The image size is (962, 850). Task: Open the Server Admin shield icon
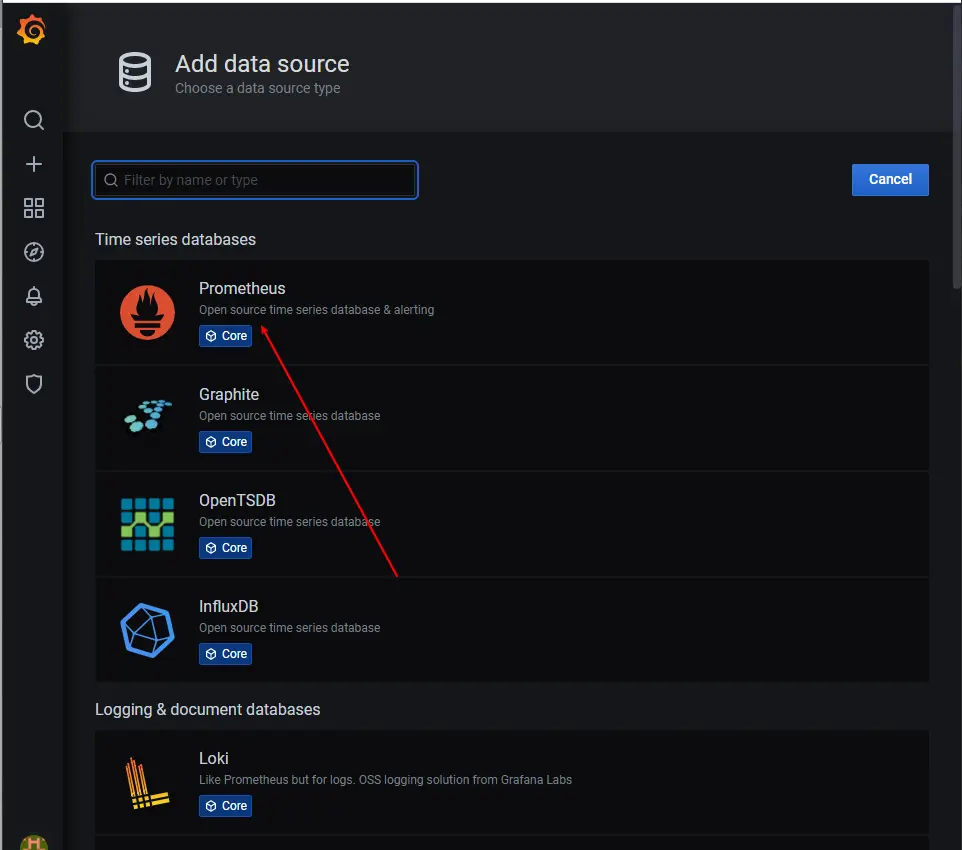pyautogui.click(x=34, y=384)
